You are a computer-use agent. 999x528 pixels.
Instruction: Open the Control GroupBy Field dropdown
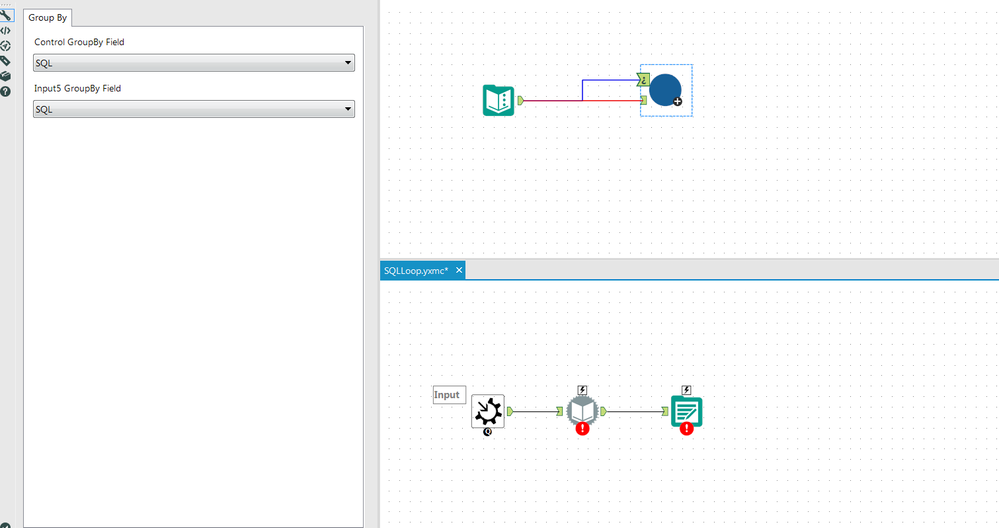(x=194, y=62)
